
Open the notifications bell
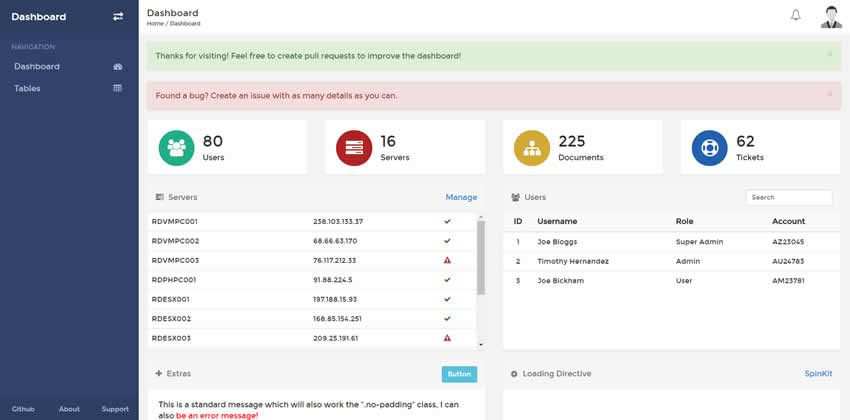(796, 15)
